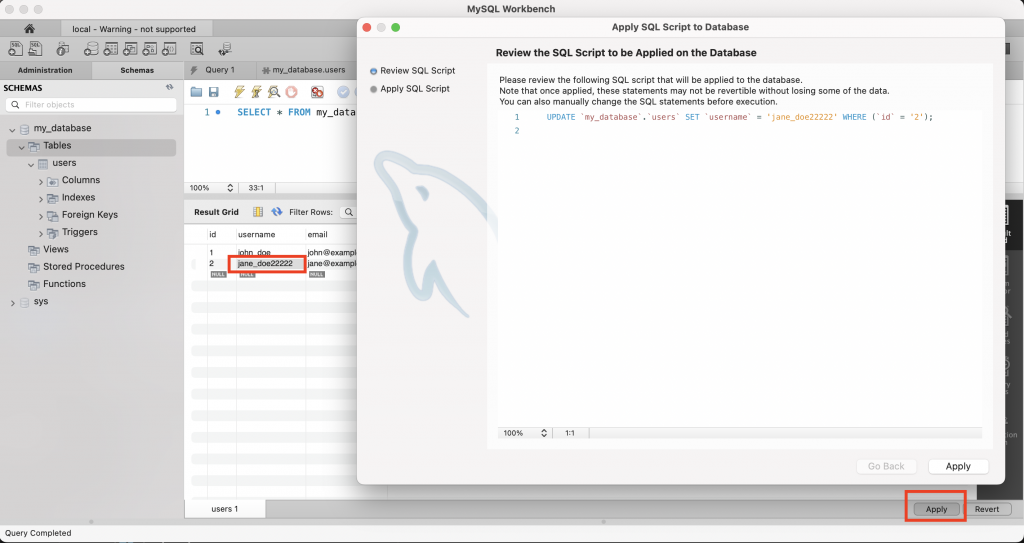The width and height of the screenshot is (1024, 543).
Task: Collapse the my_database schema node
Action: 12,129
